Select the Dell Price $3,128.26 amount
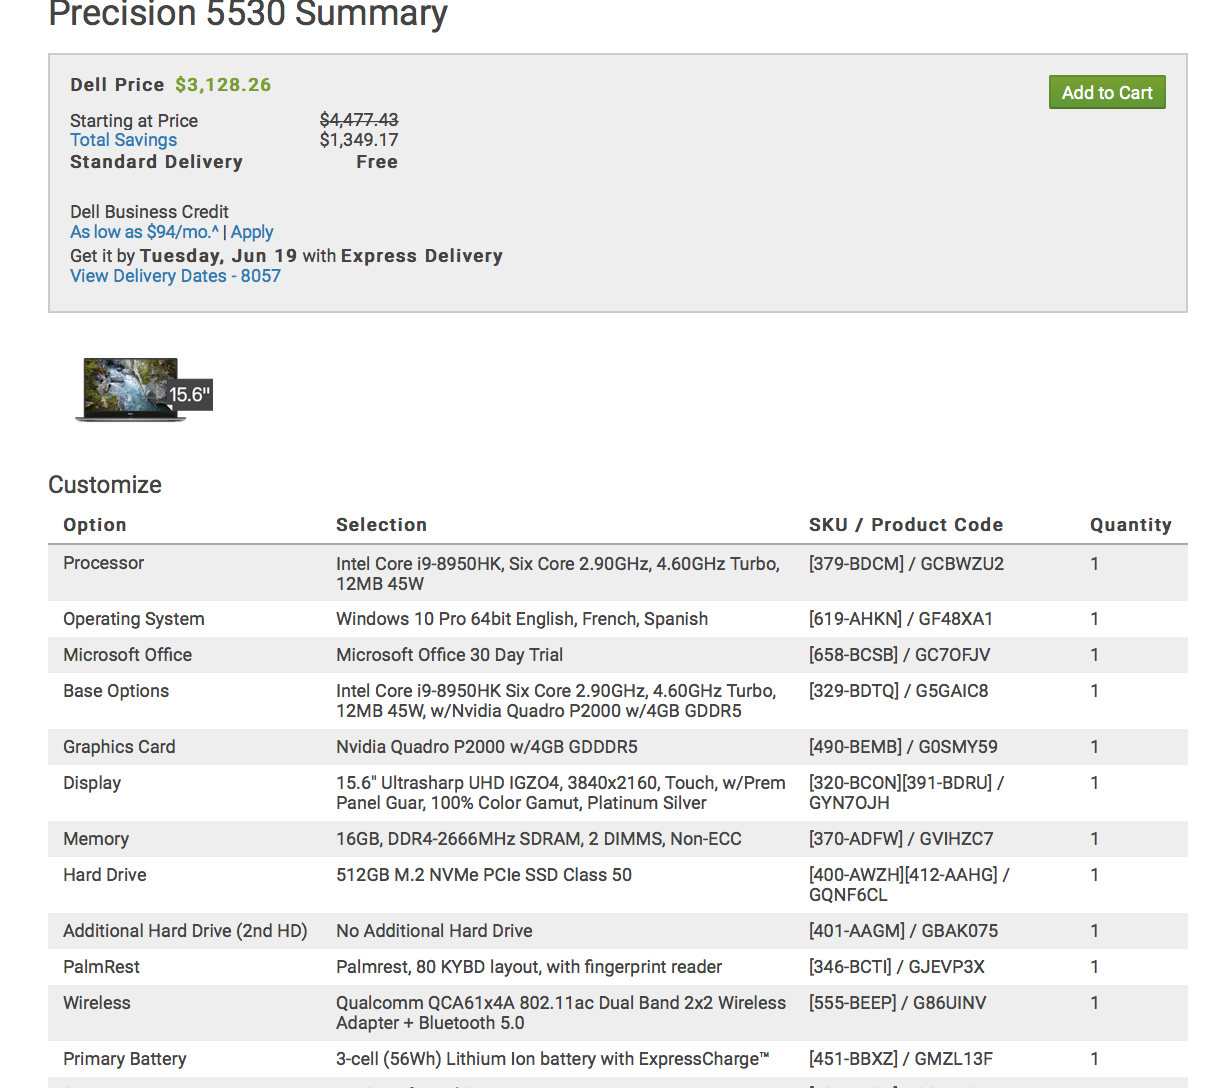This screenshot has height=1088, width=1222. (223, 85)
